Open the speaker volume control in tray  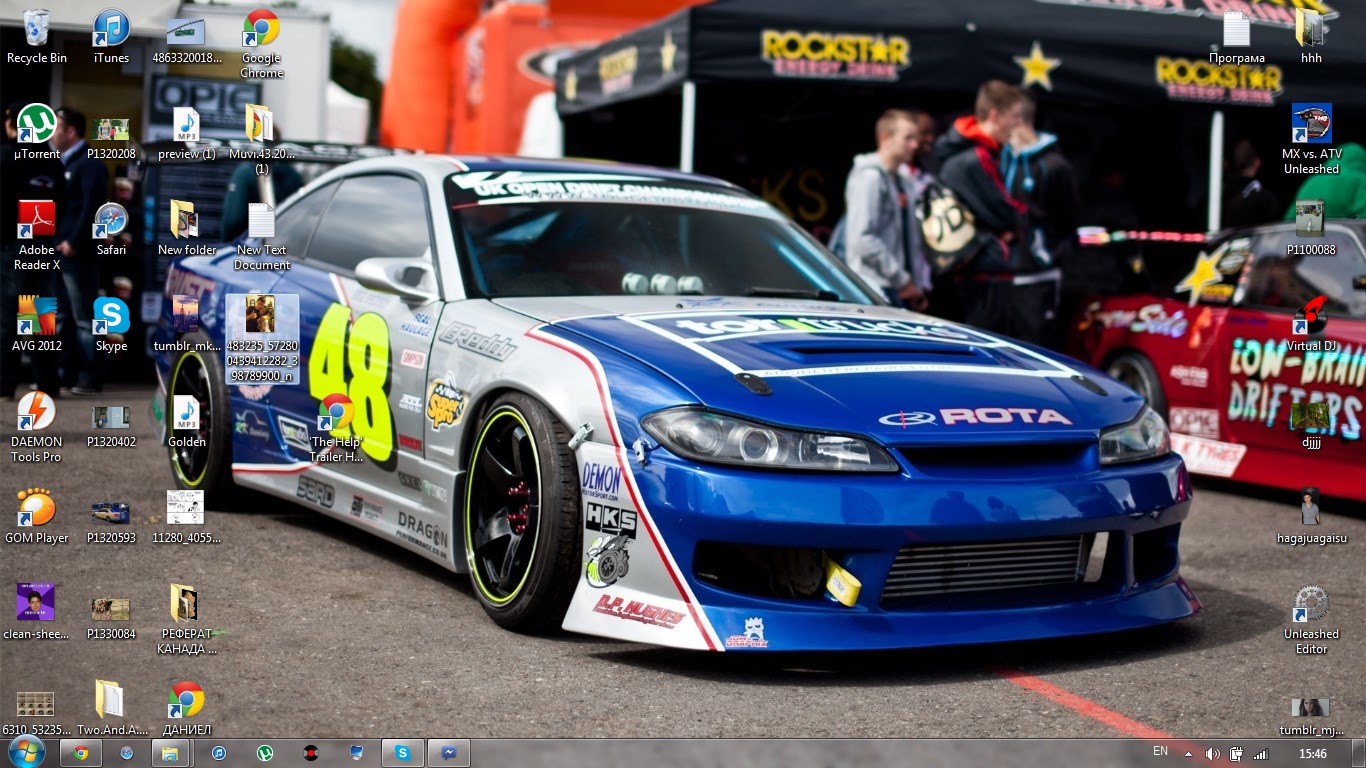[1212, 754]
